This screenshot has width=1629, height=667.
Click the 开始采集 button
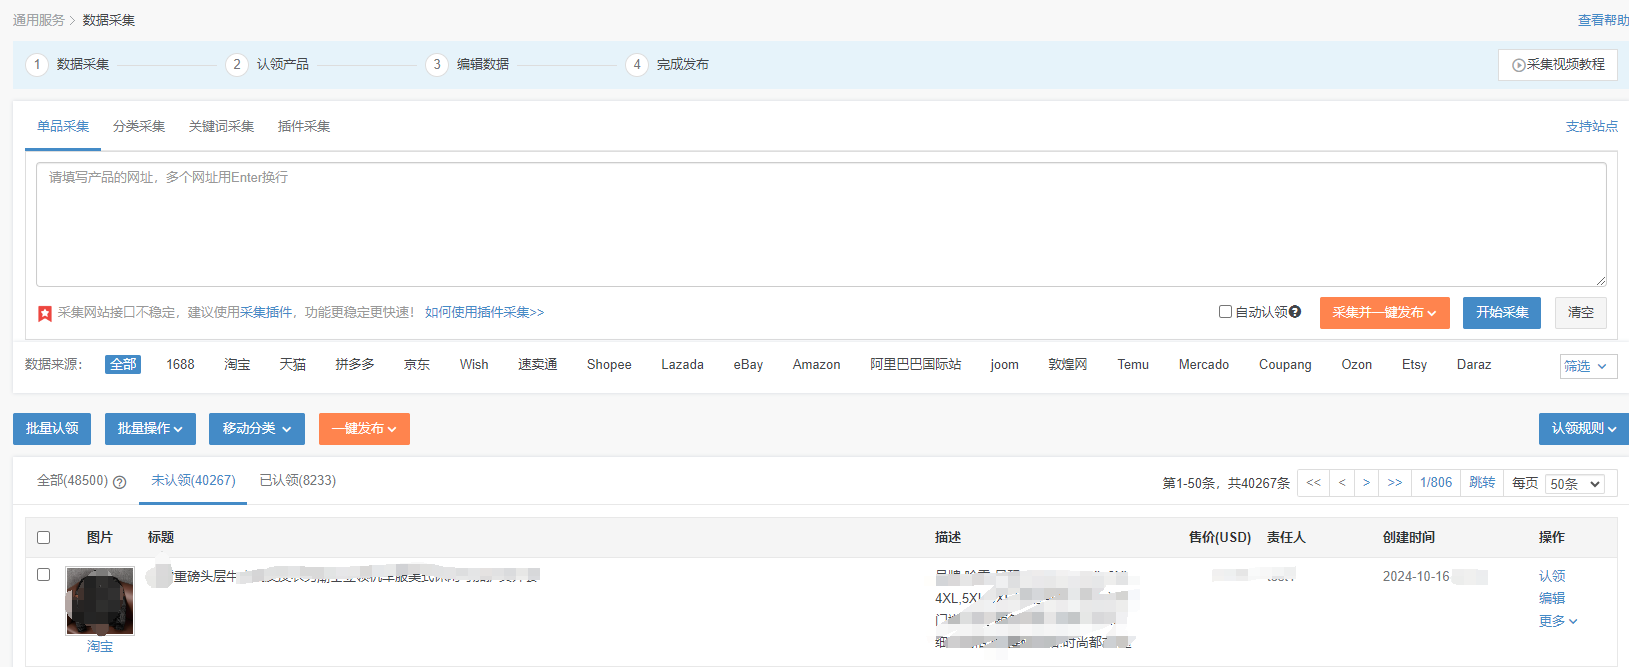(x=1502, y=313)
